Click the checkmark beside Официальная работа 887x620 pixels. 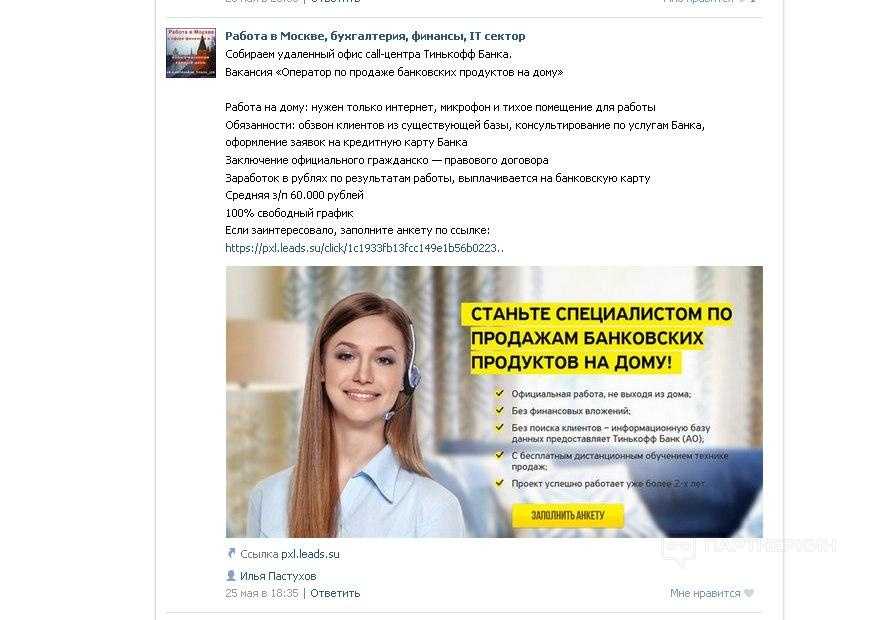click(500, 393)
